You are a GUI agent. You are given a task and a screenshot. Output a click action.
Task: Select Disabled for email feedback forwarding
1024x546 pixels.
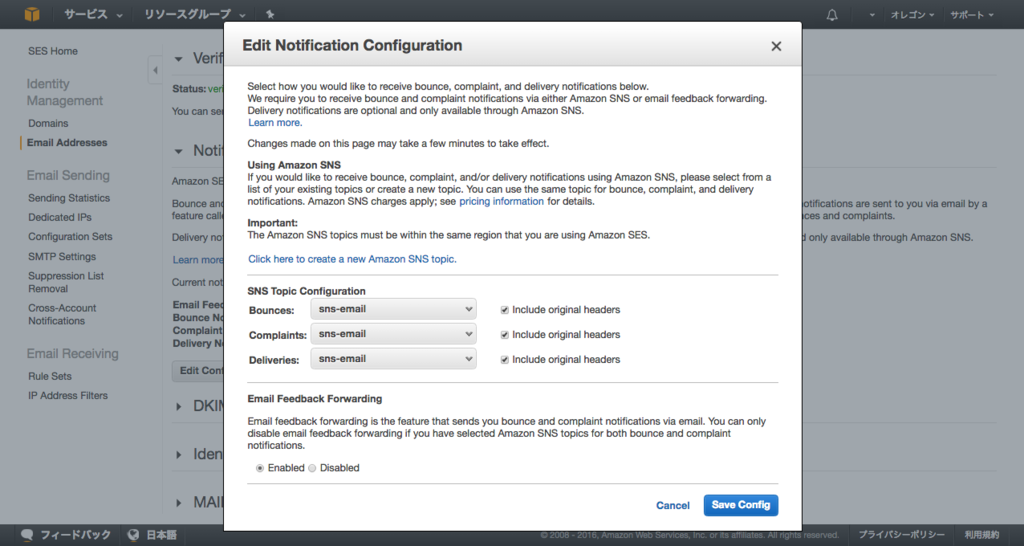tap(312, 468)
